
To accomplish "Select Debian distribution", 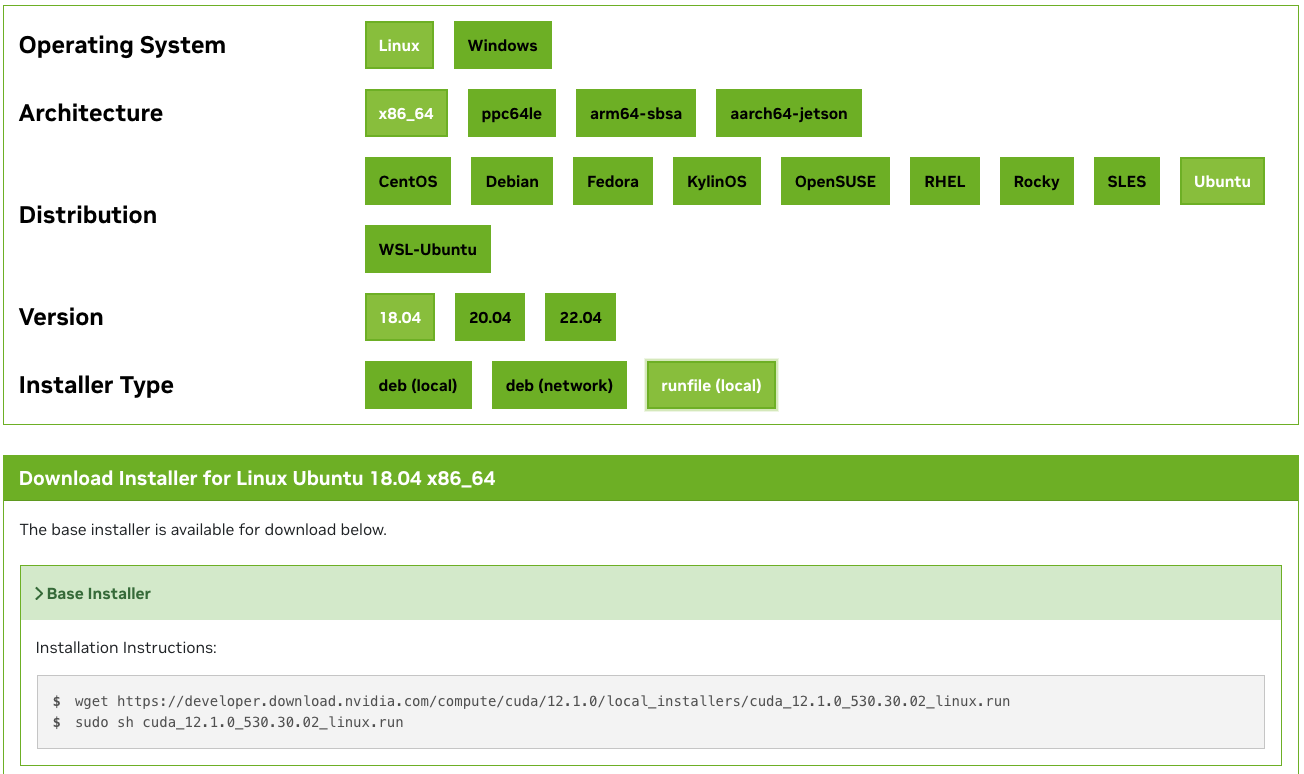I will click(x=512, y=181).
